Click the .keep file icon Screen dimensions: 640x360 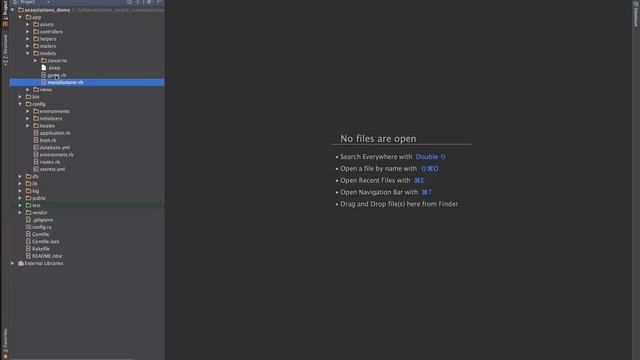(x=44, y=68)
